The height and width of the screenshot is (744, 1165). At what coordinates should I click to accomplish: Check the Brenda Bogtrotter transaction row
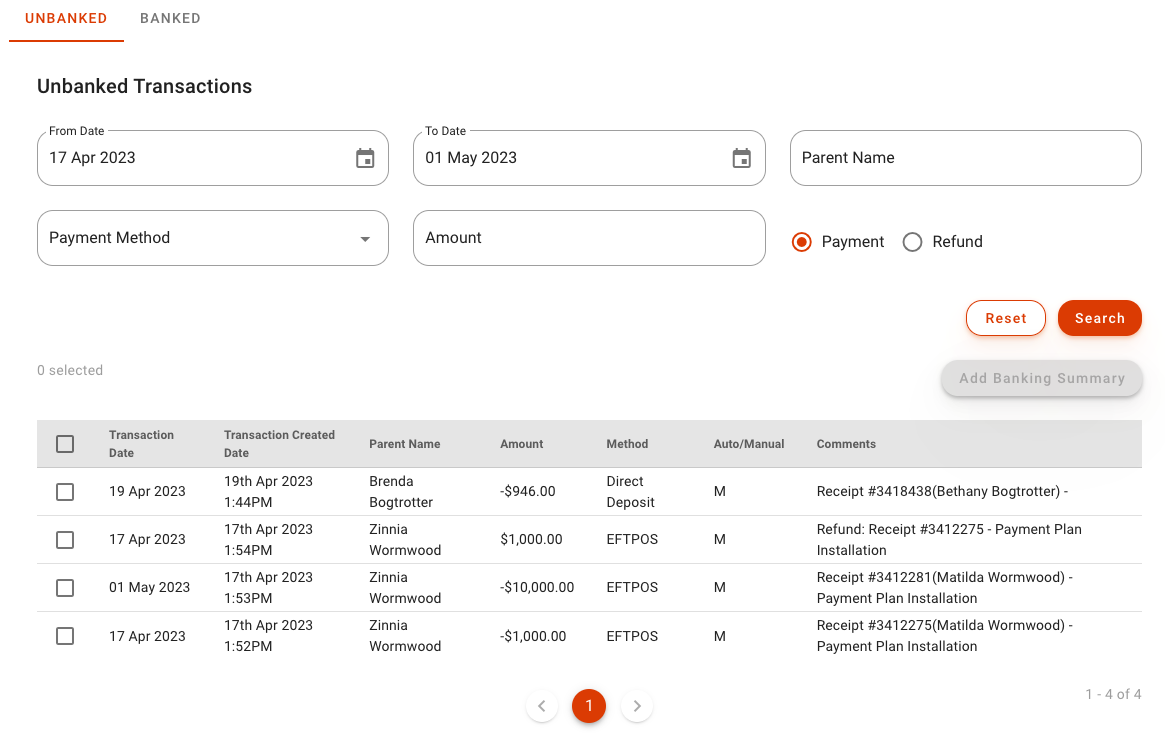tap(65, 492)
